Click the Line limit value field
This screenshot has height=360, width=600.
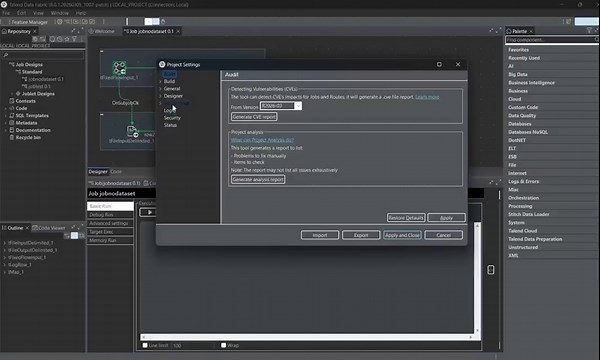(x=192, y=345)
